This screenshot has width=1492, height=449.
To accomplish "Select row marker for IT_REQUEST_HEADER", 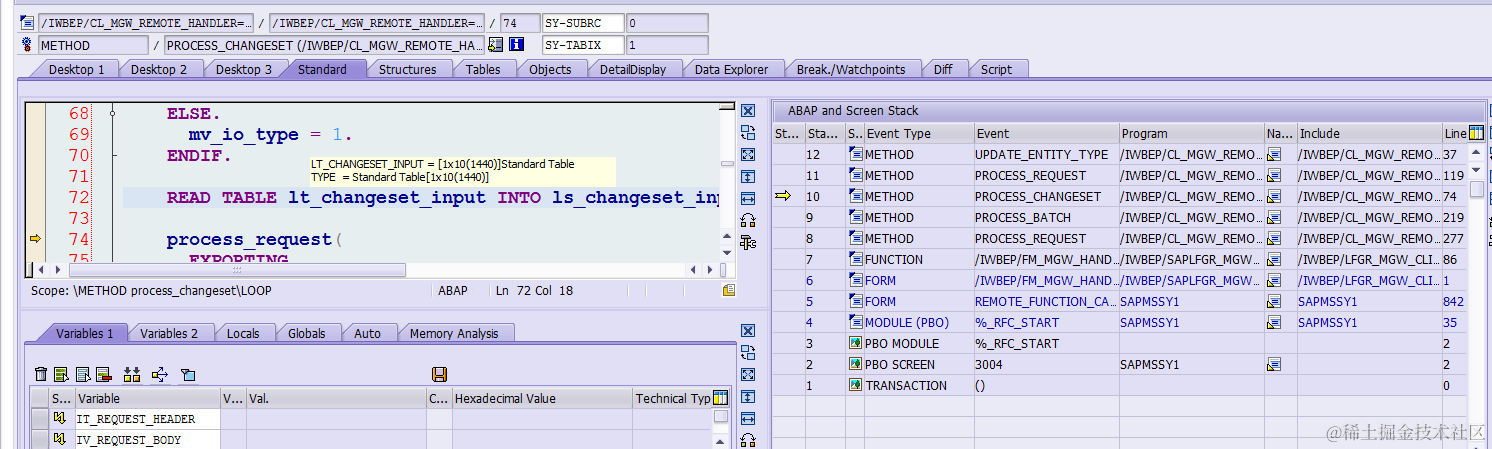I will point(39,418).
